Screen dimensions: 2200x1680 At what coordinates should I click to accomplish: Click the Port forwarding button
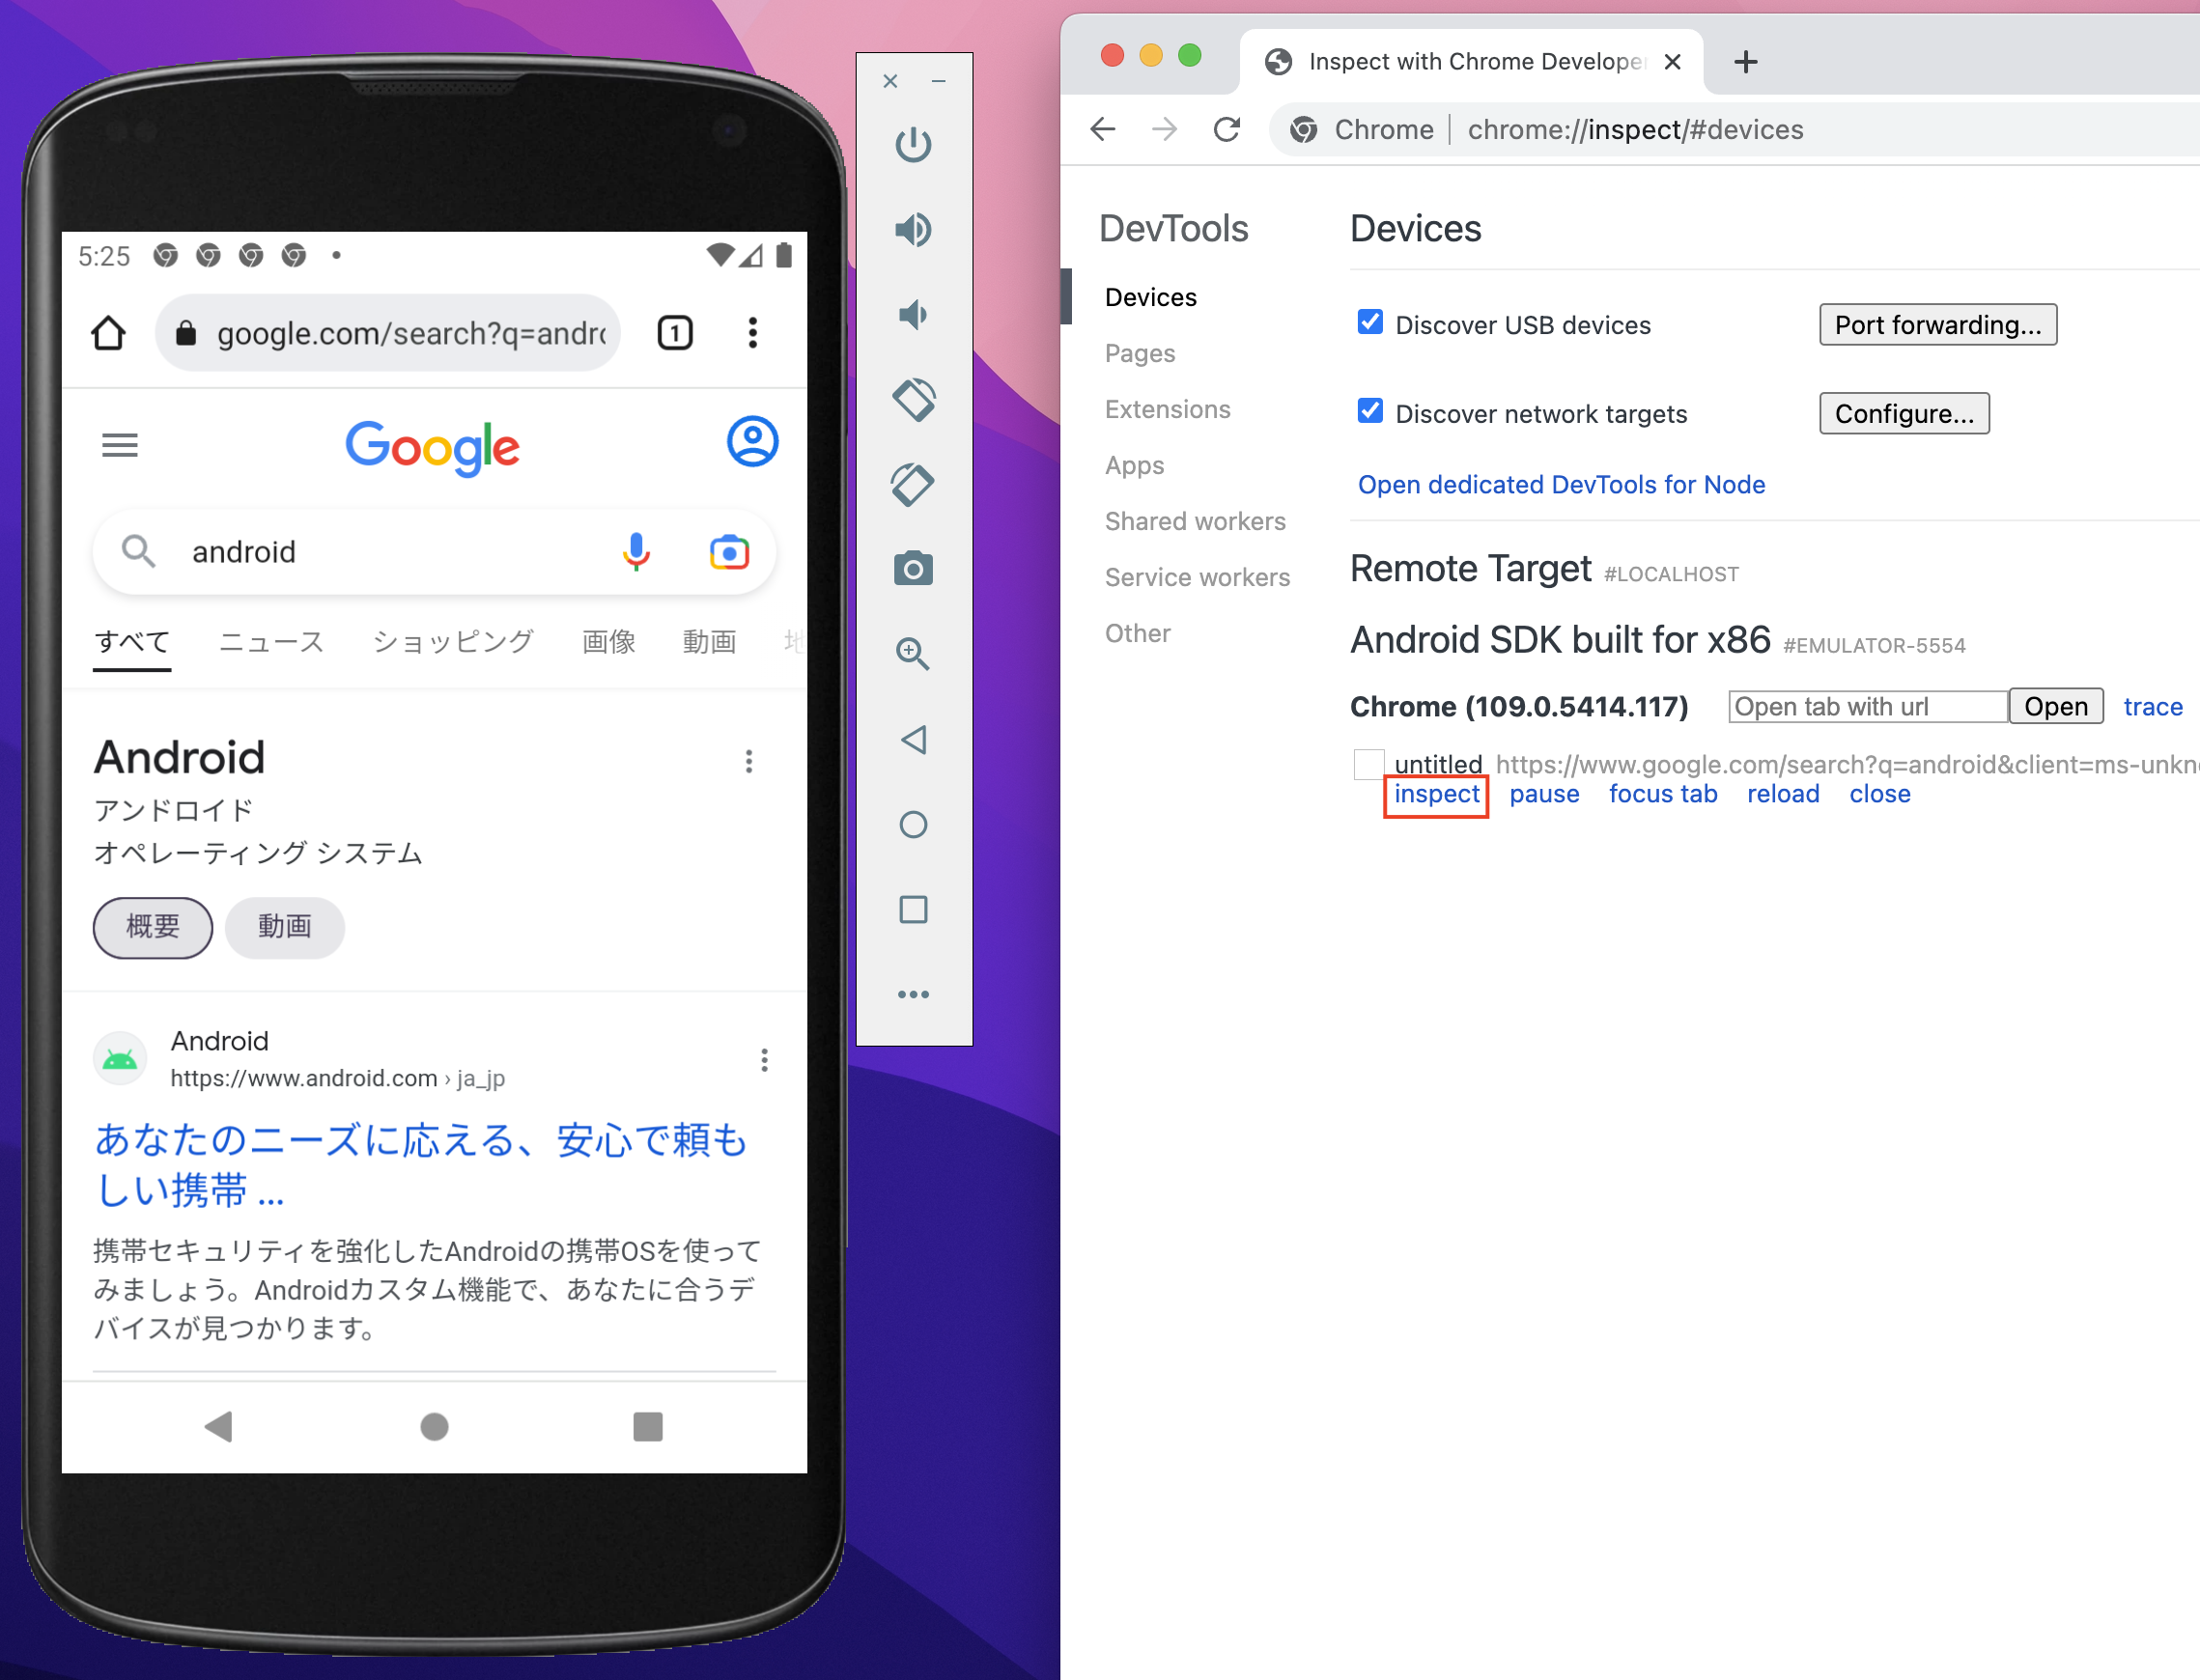tap(1937, 325)
